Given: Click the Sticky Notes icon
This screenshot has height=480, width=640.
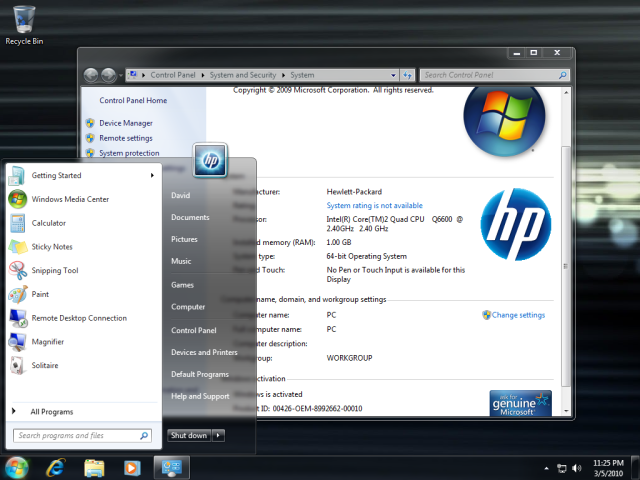Looking at the screenshot, I should 18,247.
